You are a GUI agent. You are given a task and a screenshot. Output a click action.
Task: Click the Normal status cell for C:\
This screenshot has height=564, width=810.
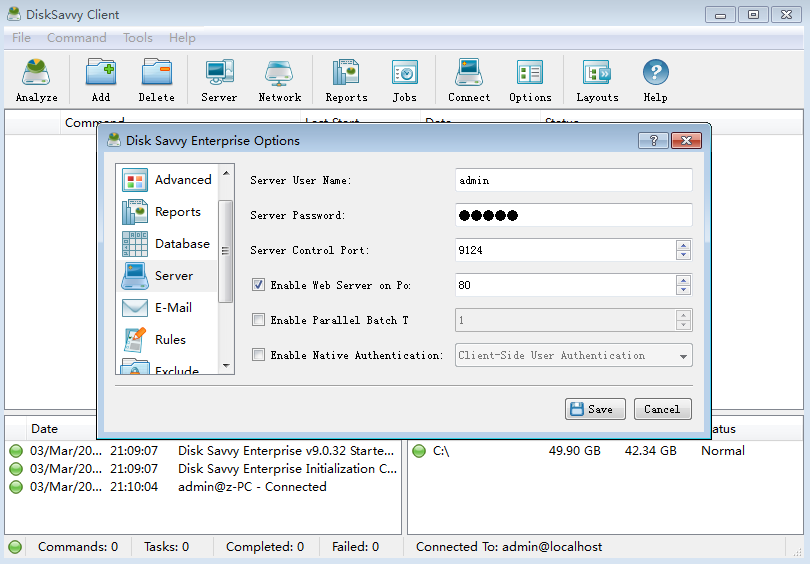723,451
